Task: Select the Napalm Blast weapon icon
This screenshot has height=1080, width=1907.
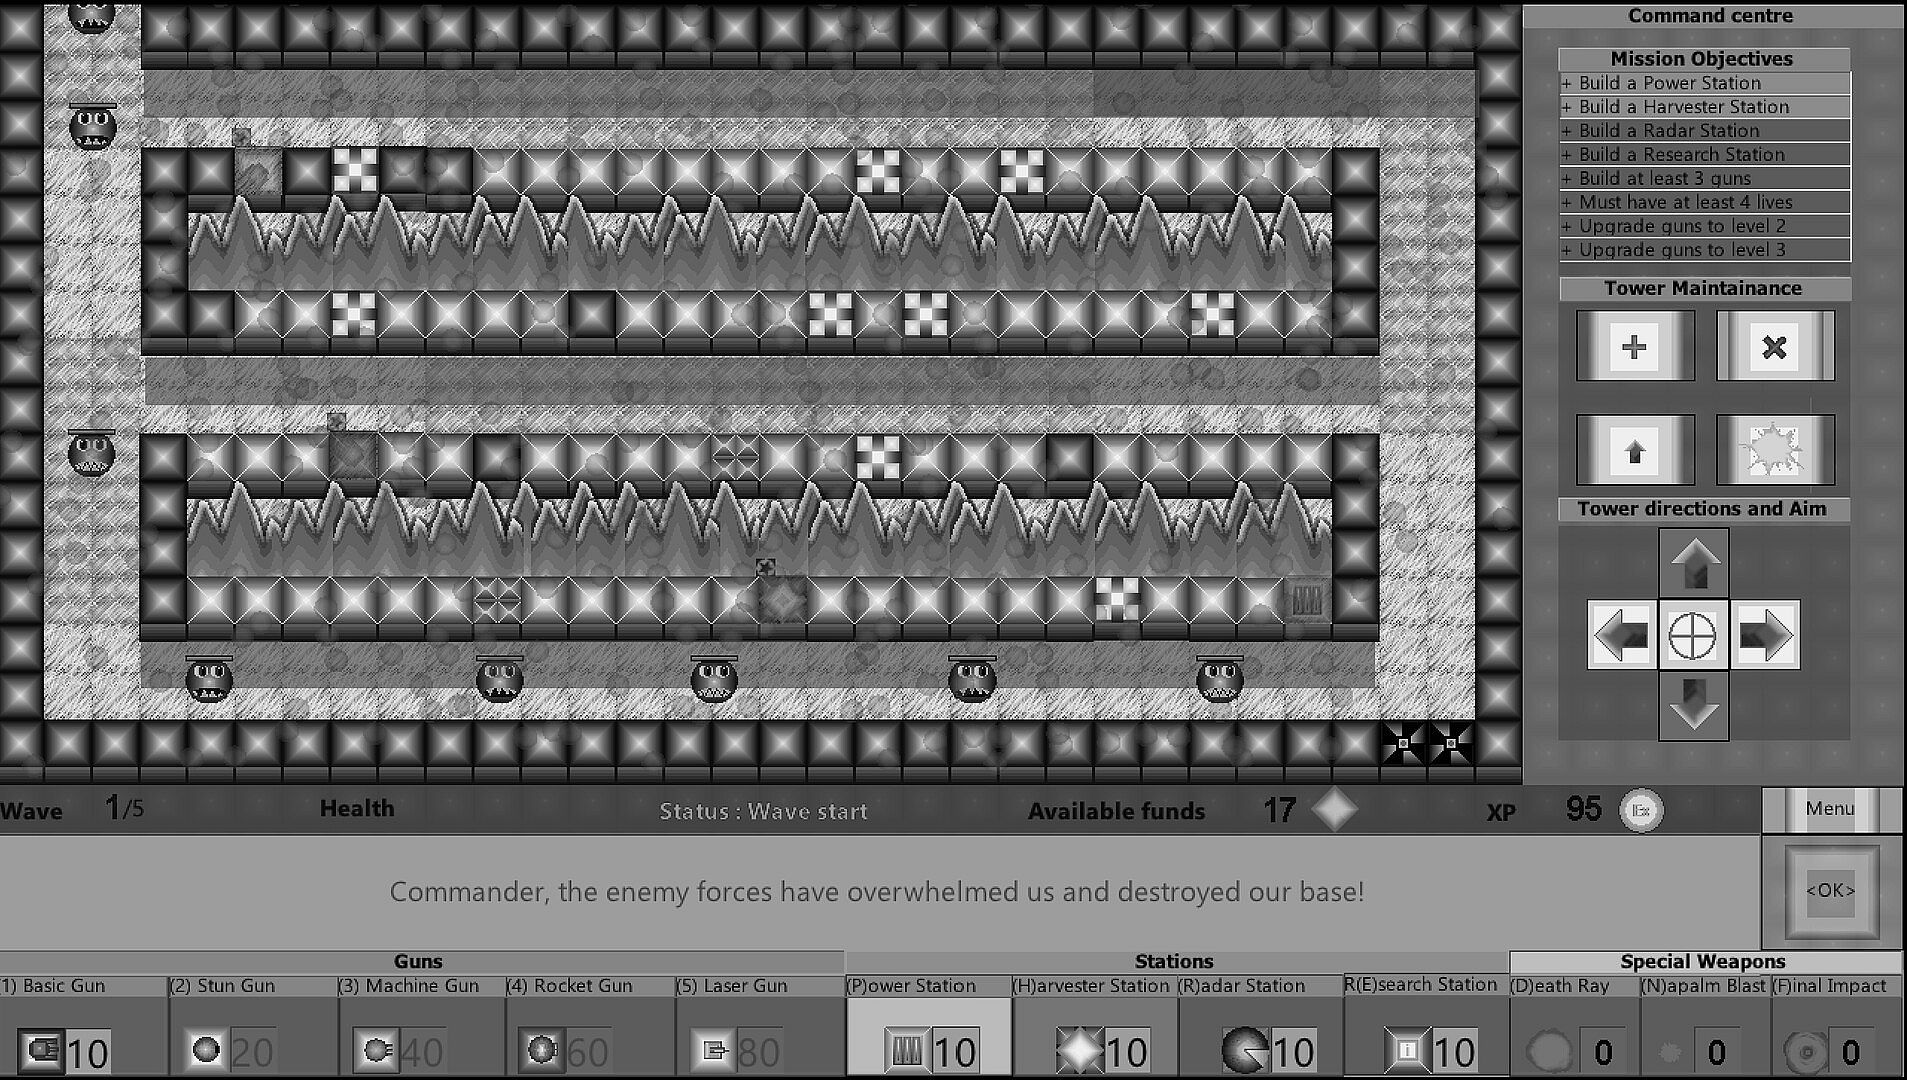Action: click(x=1669, y=1052)
